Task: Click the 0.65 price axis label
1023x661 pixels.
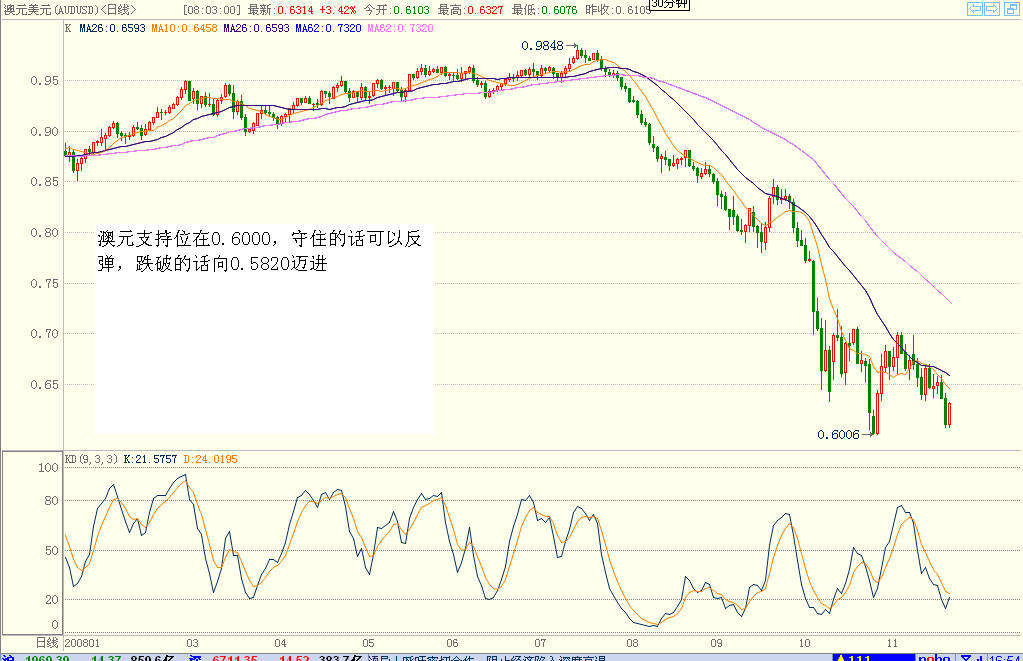Action: tap(44, 385)
